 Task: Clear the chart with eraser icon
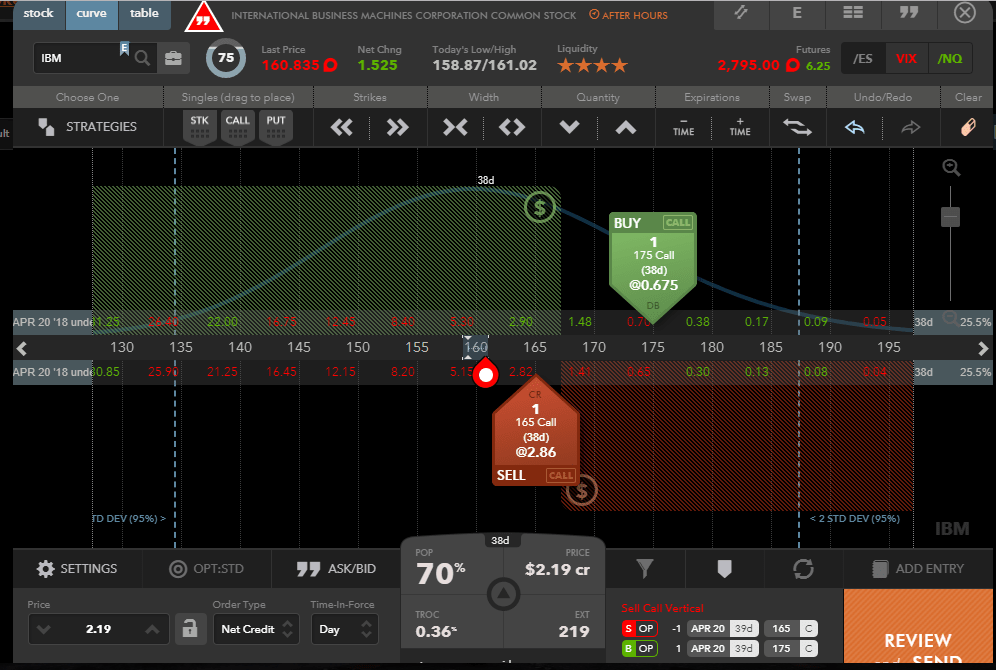(966, 127)
